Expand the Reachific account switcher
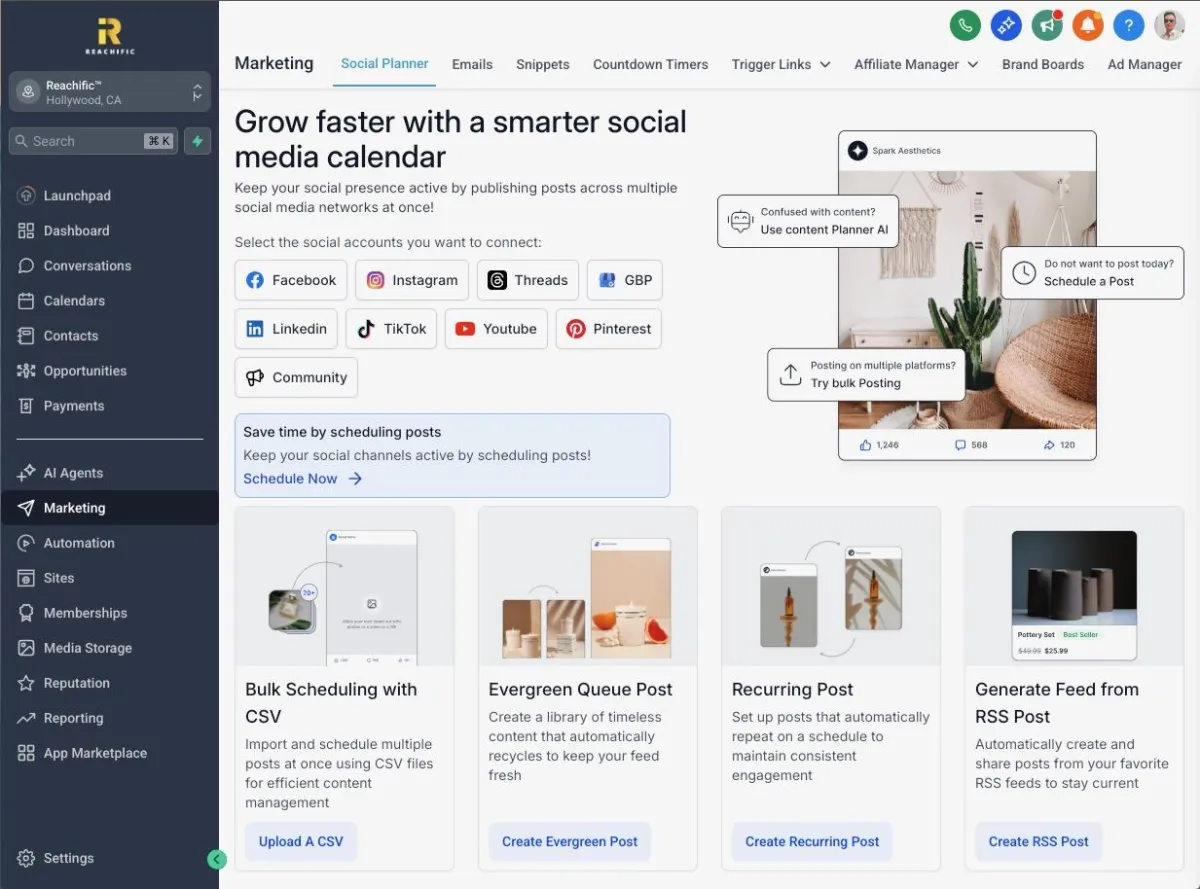The image size is (1200, 889). [110, 92]
